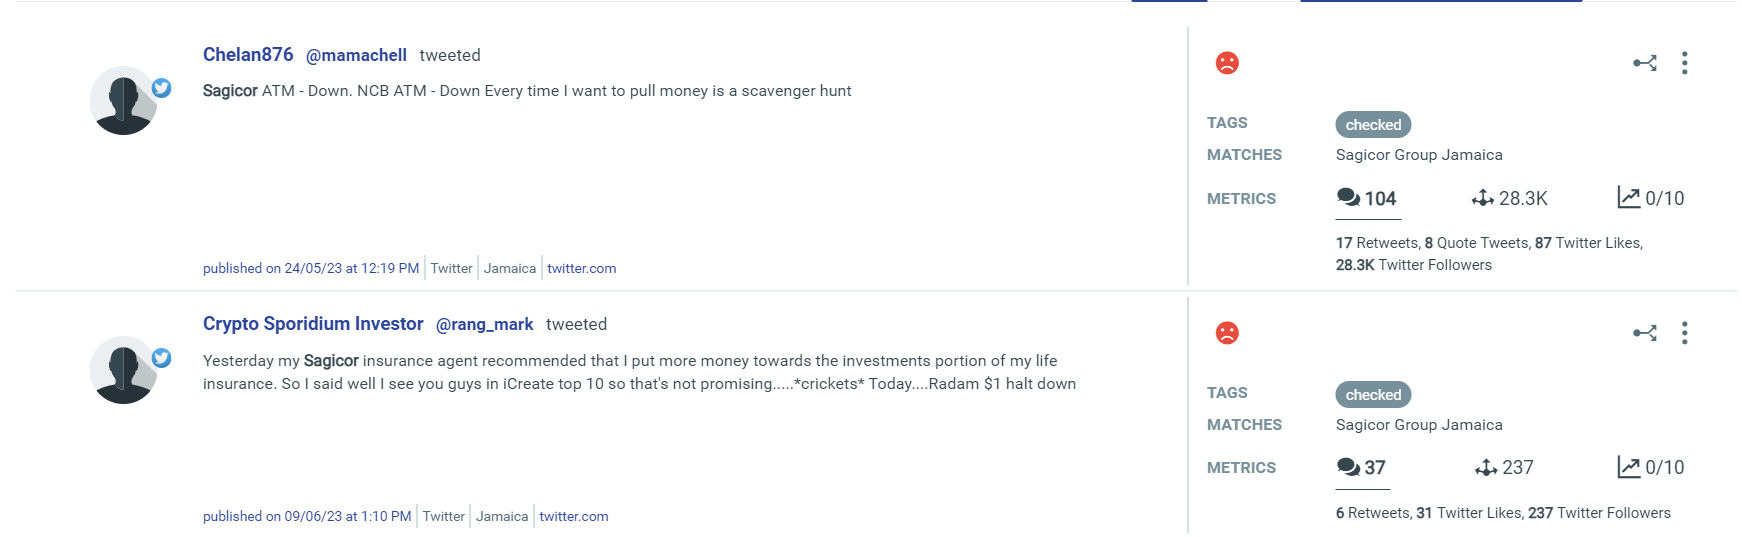Open the @rang_mark handle link
1742x537 pixels.
coord(484,325)
